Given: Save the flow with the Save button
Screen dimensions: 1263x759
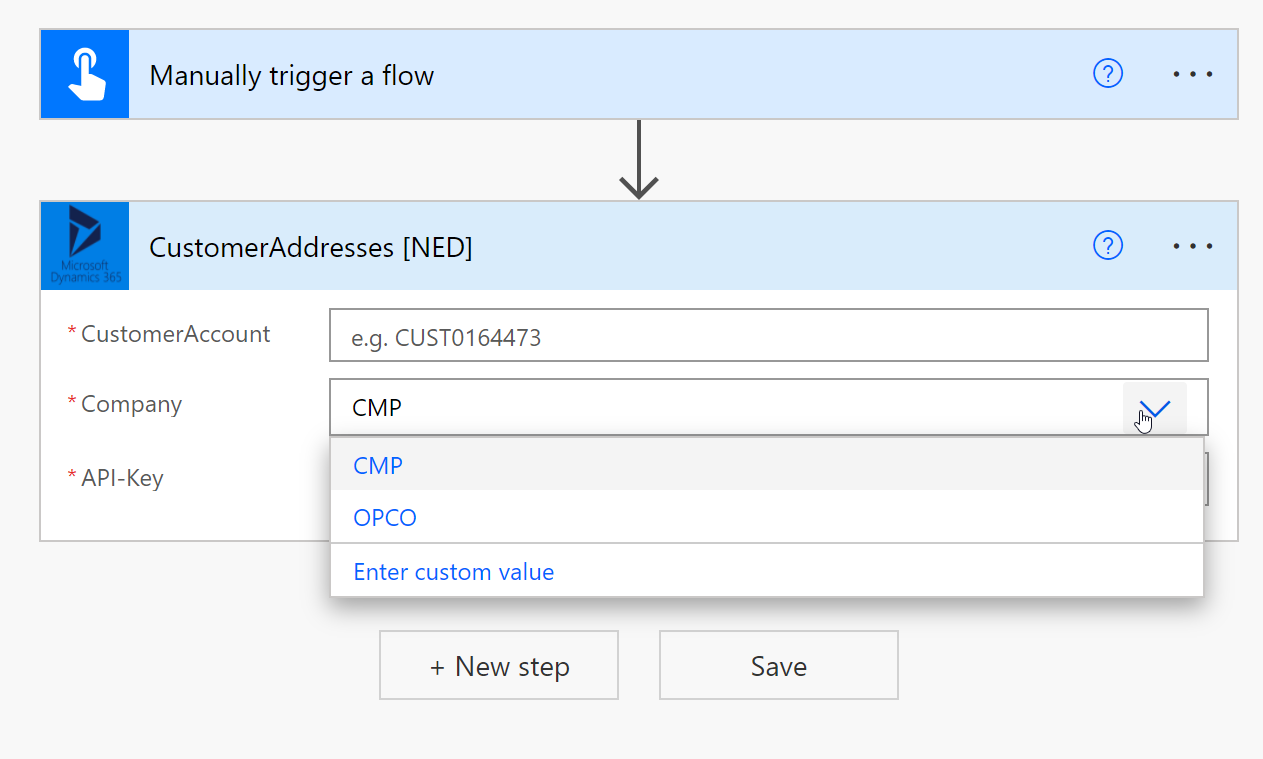Looking at the screenshot, I should click(779, 666).
